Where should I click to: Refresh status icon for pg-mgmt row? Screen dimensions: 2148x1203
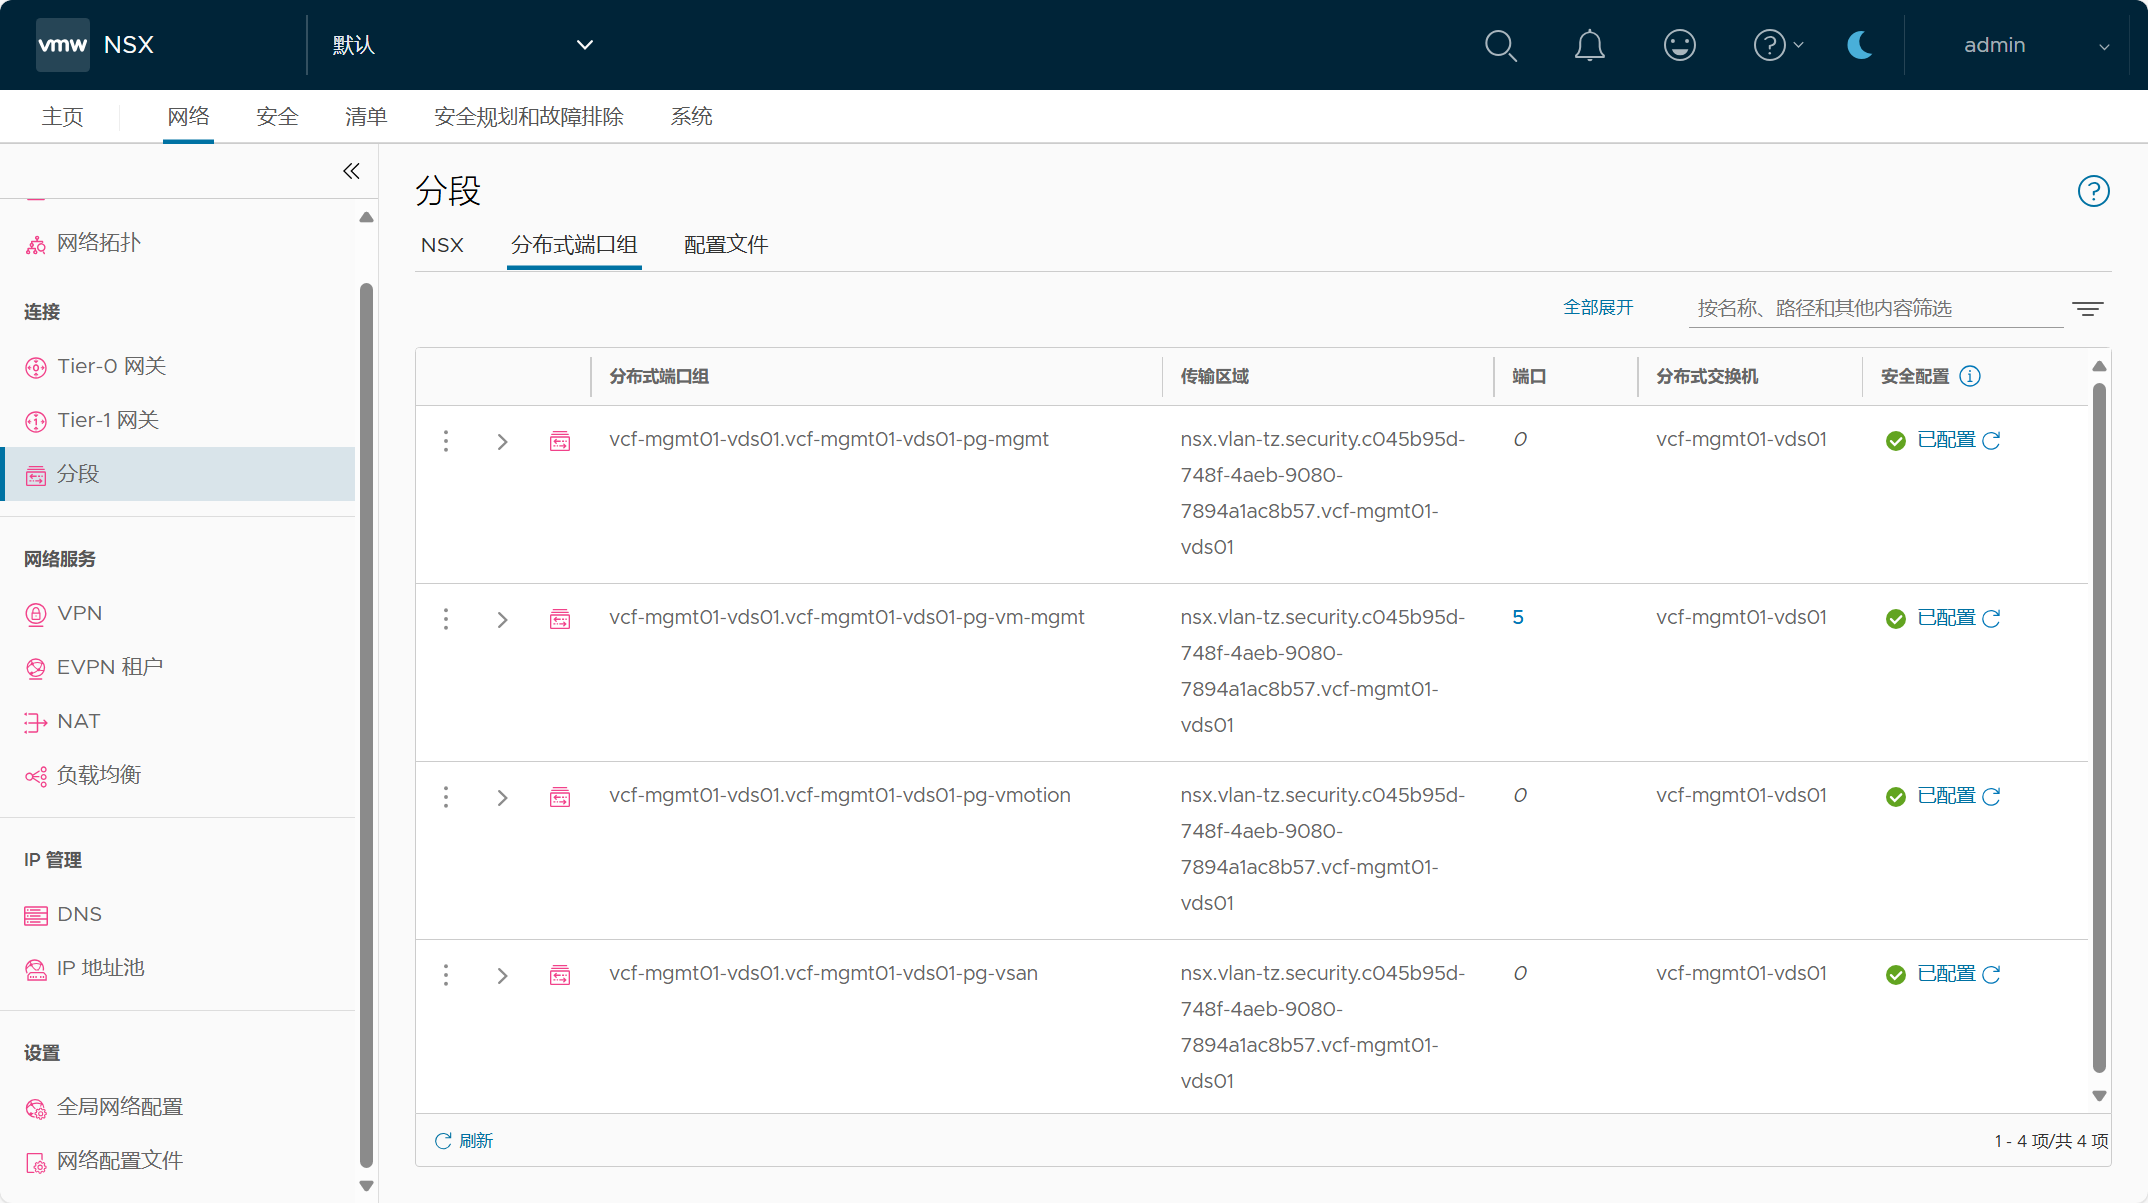(1991, 441)
